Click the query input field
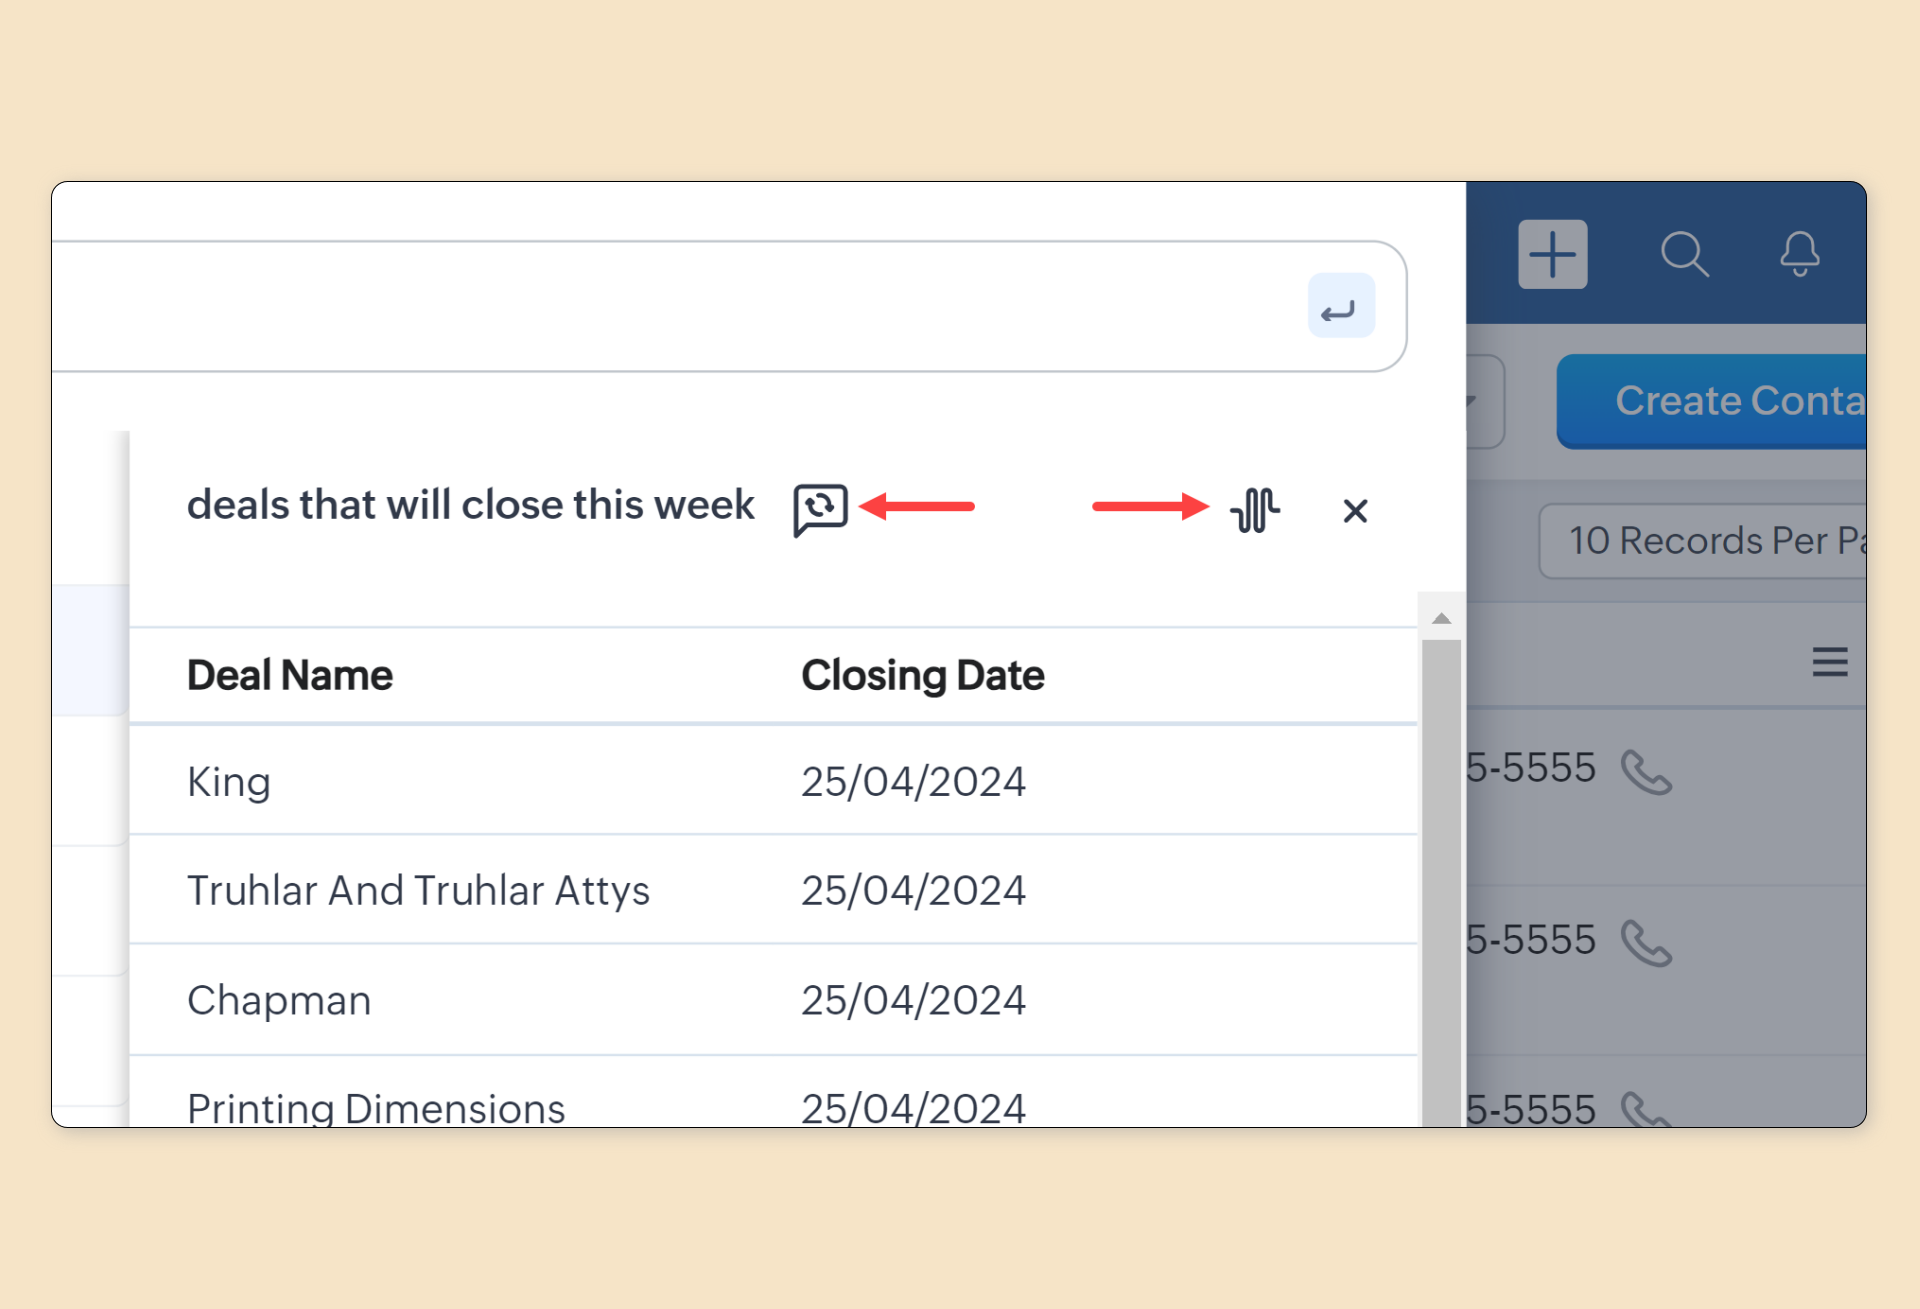This screenshot has height=1309, width=1920. coord(680,307)
